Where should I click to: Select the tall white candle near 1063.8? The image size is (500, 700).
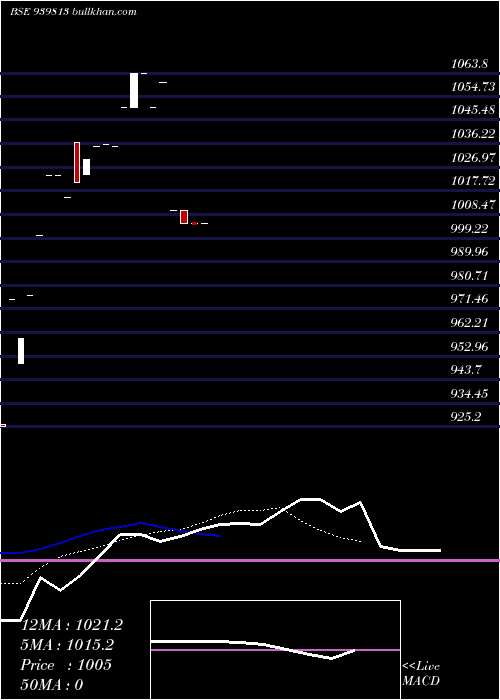[134, 90]
